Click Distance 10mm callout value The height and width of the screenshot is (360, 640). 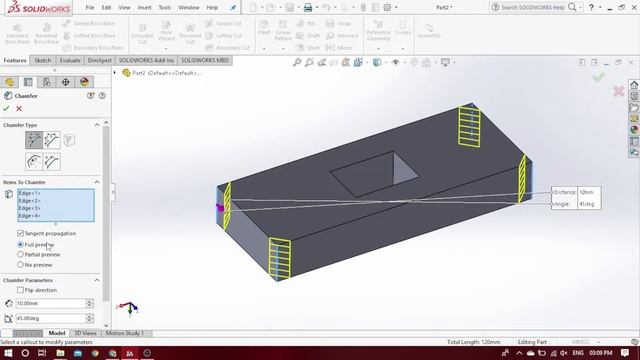click(x=588, y=192)
